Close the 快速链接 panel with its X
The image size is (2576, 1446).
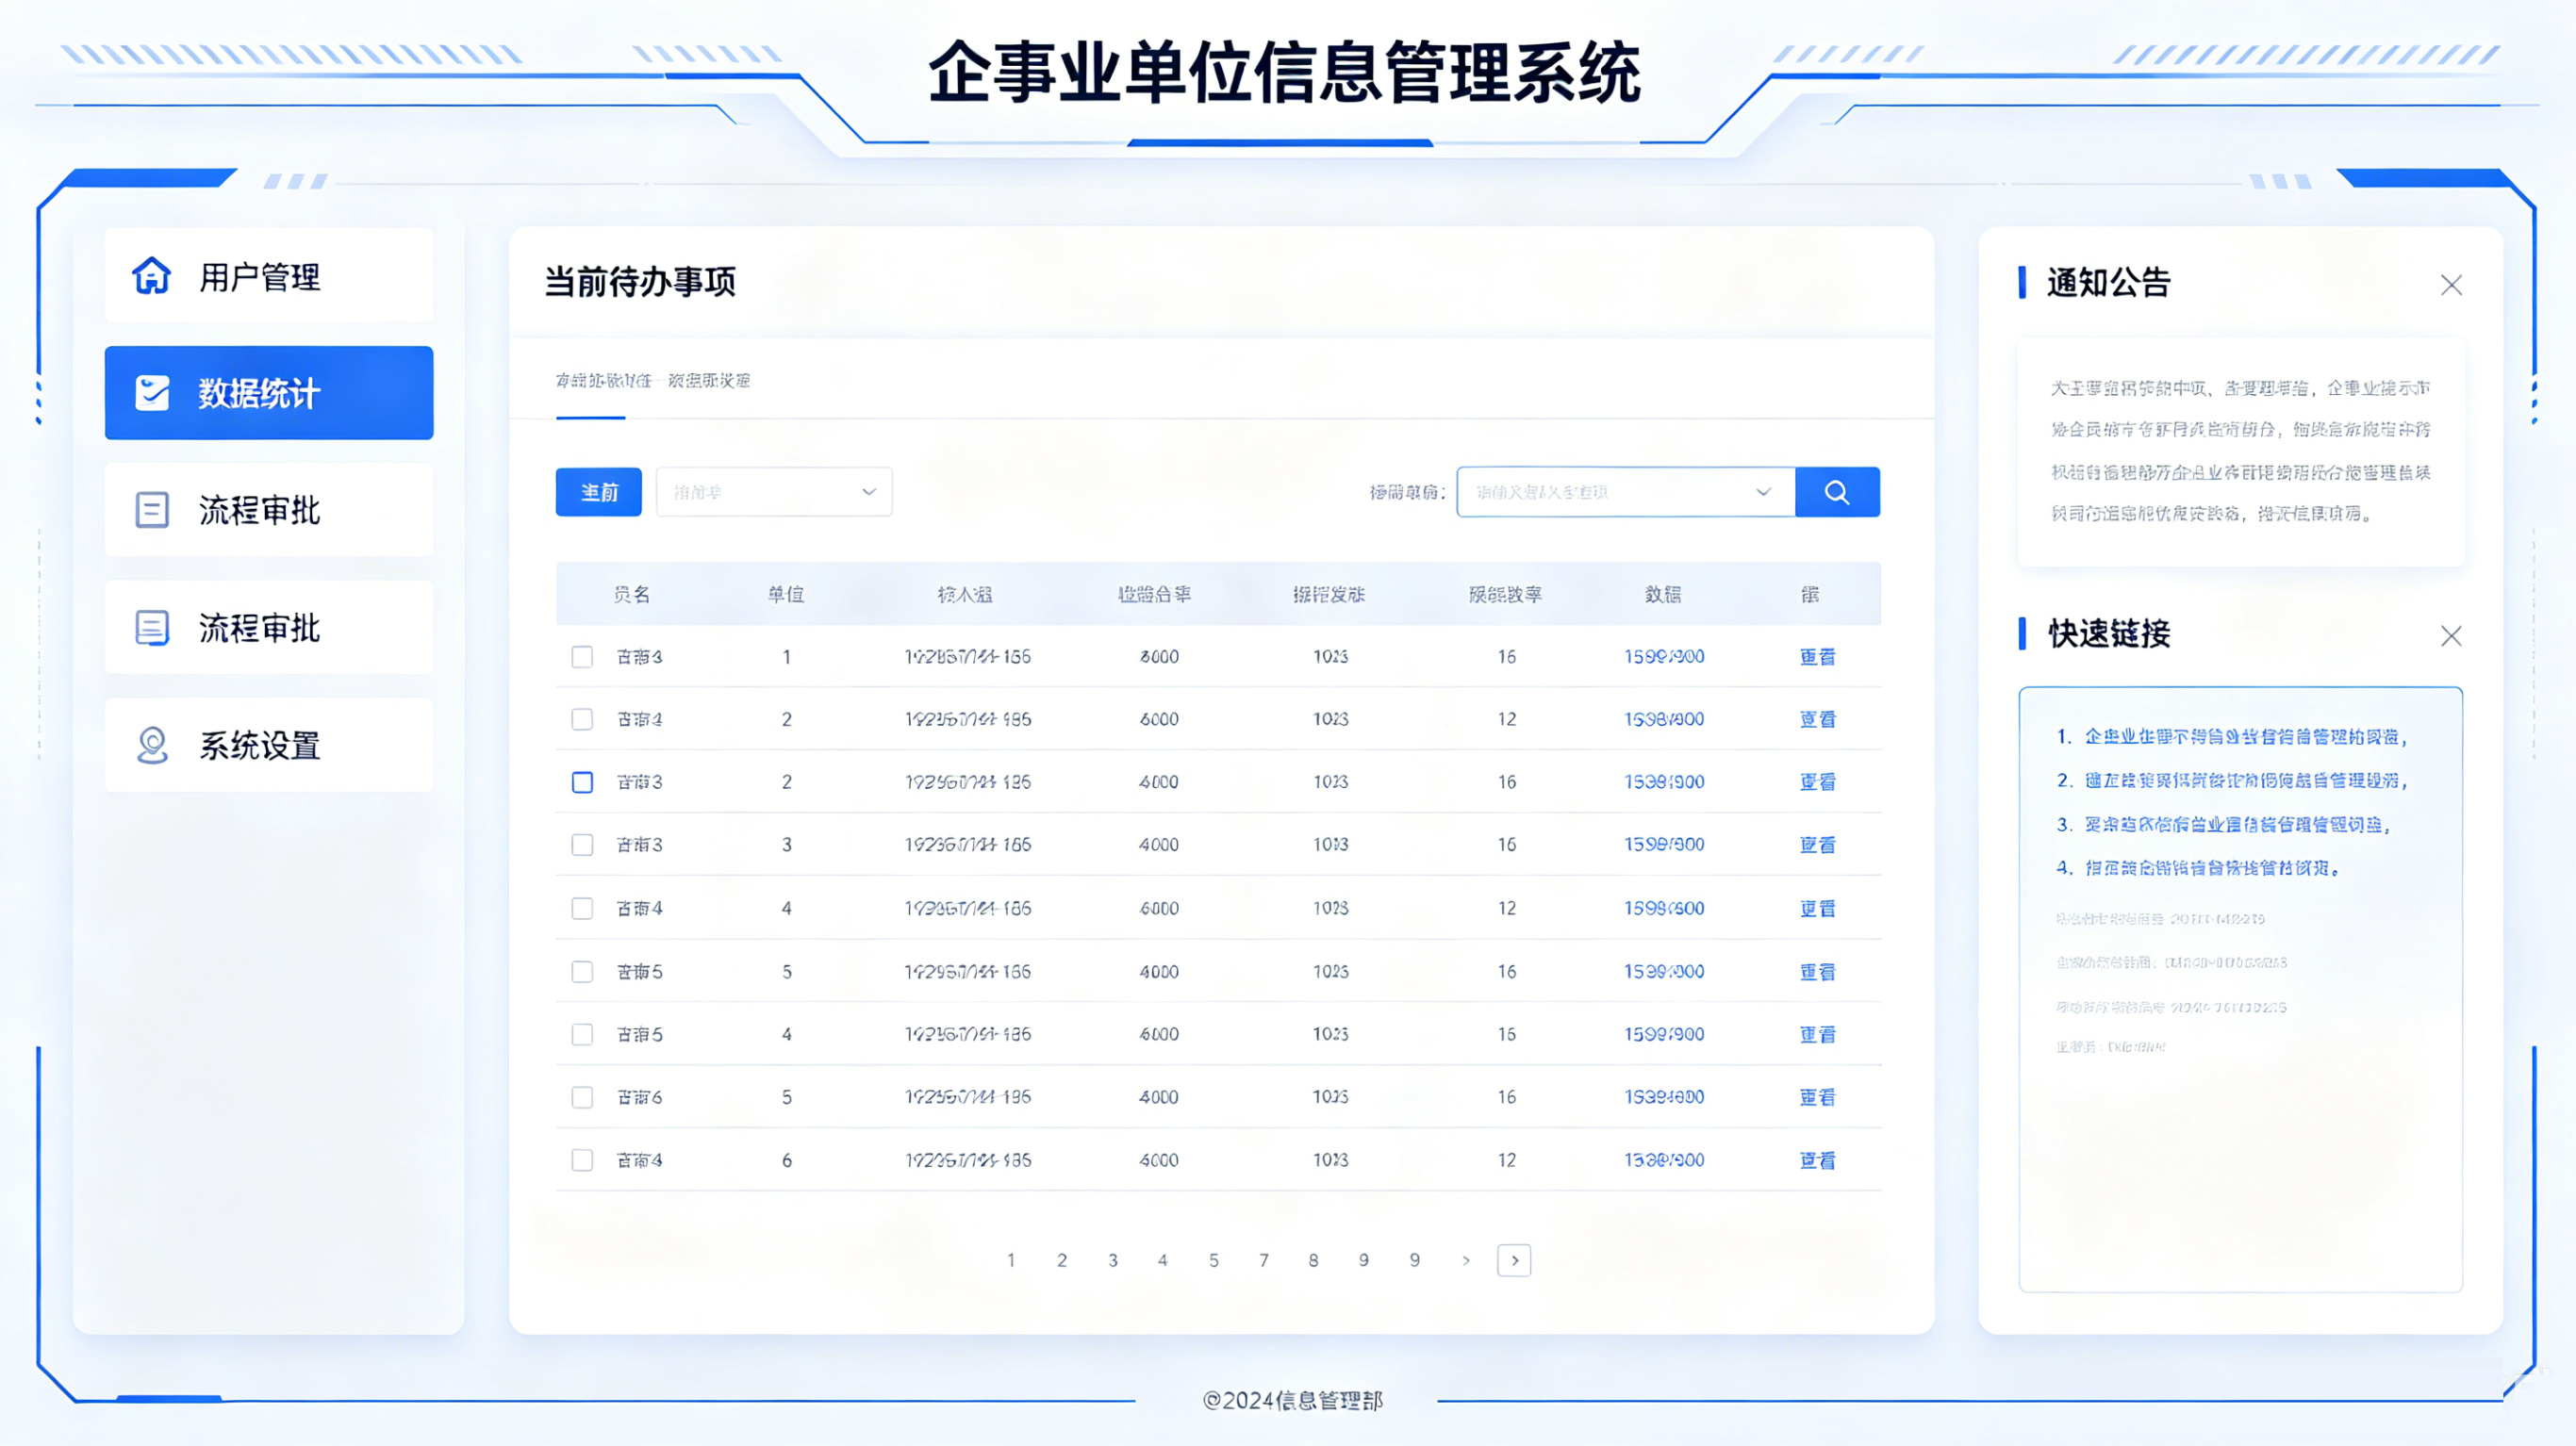2451,636
